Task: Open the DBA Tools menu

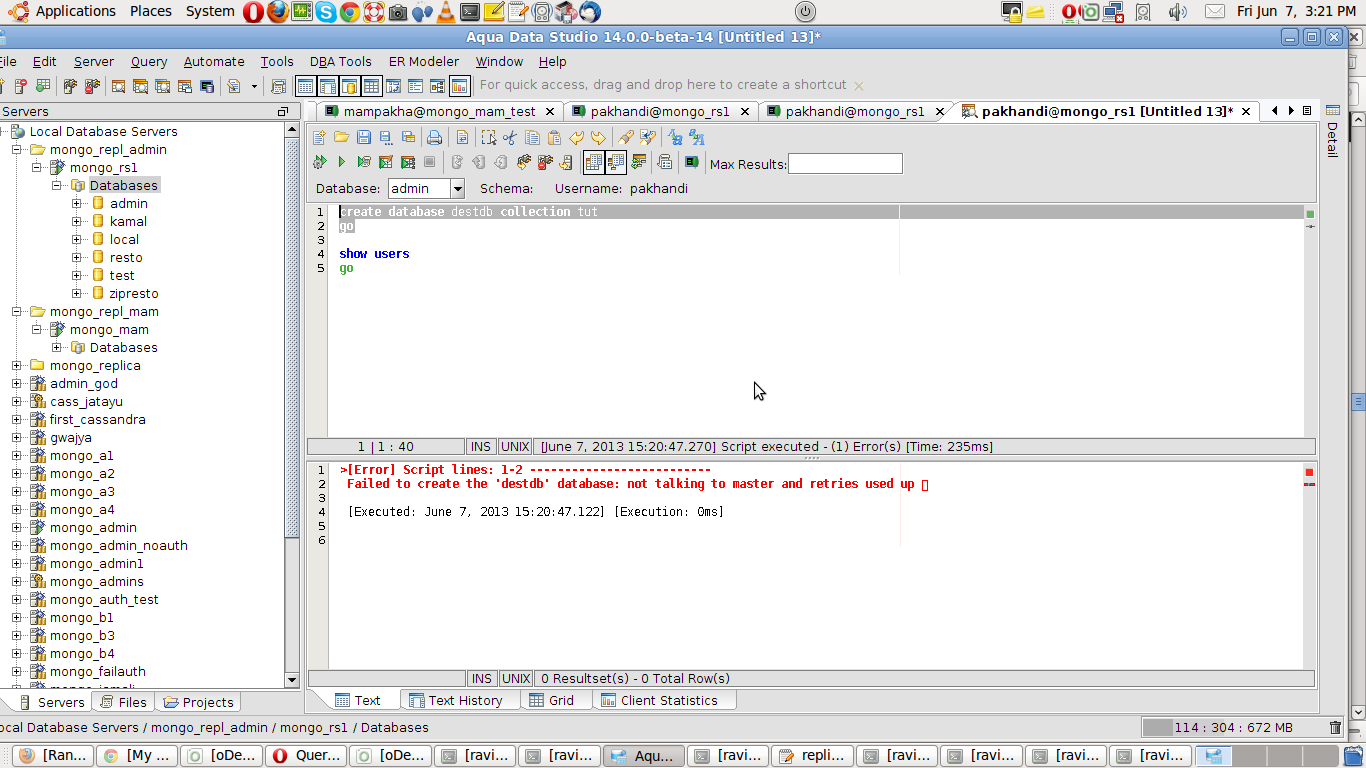Action: tap(340, 61)
